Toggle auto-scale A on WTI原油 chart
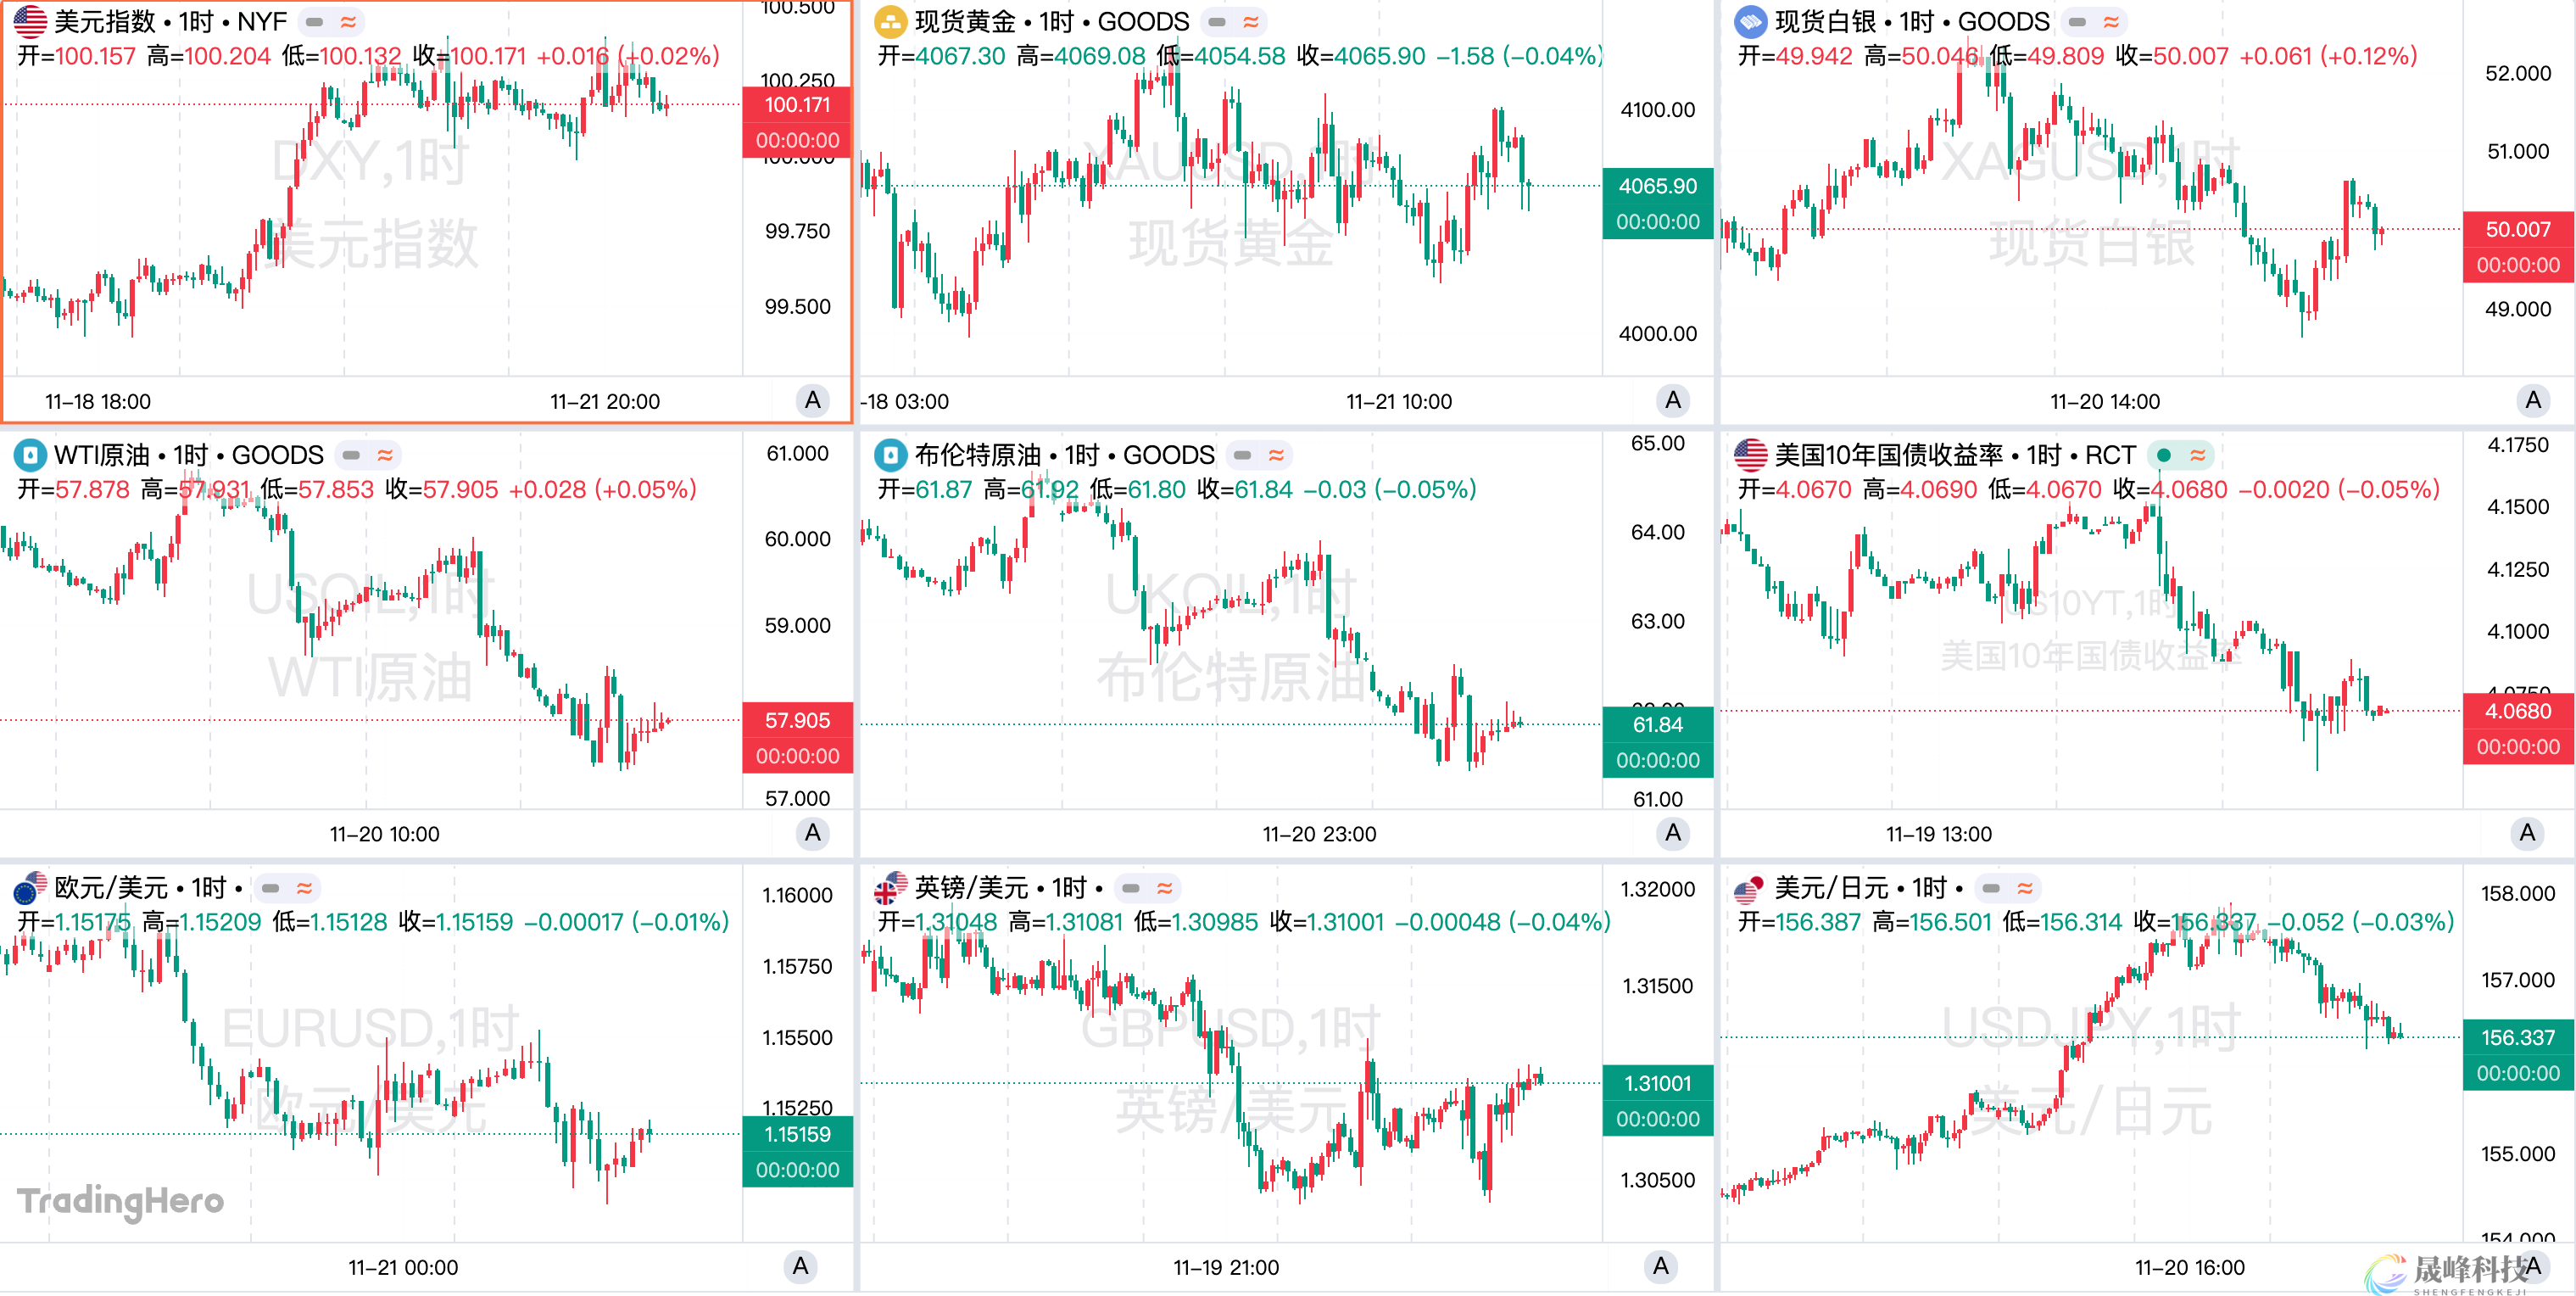Image resolution: width=2576 pixels, height=1296 pixels. tap(812, 833)
